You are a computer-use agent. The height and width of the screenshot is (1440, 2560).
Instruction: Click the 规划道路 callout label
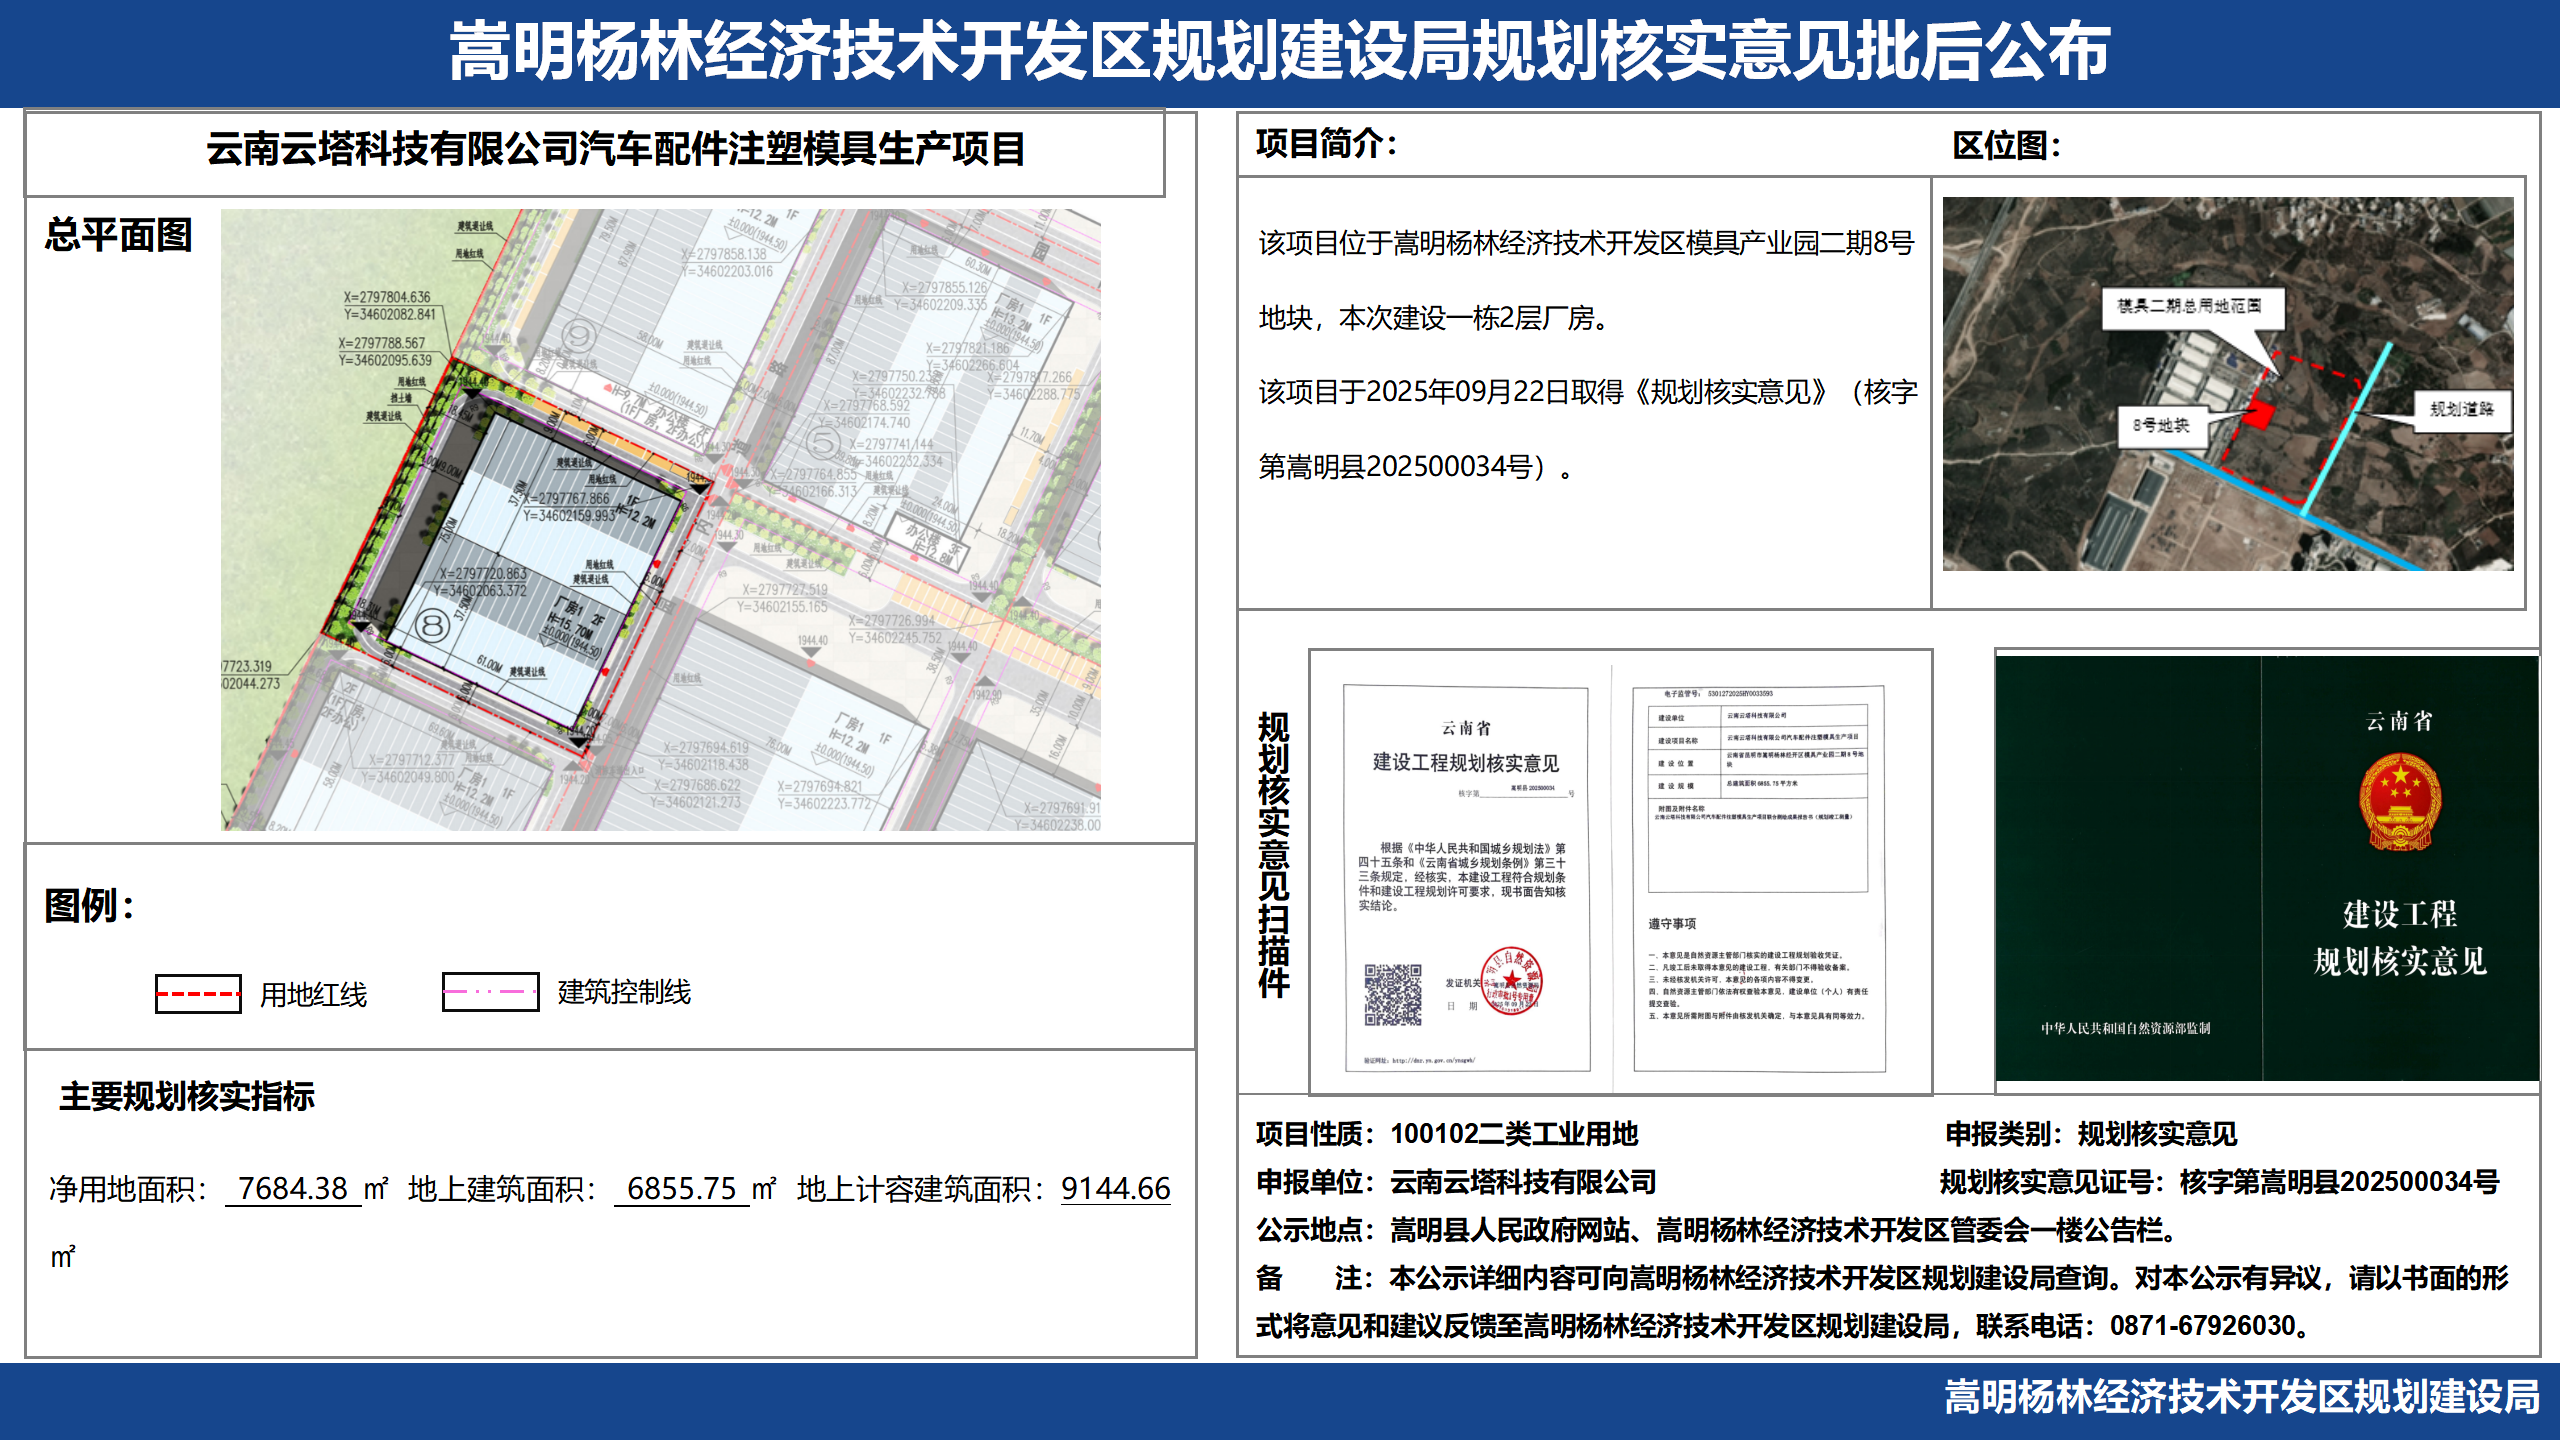[2461, 409]
